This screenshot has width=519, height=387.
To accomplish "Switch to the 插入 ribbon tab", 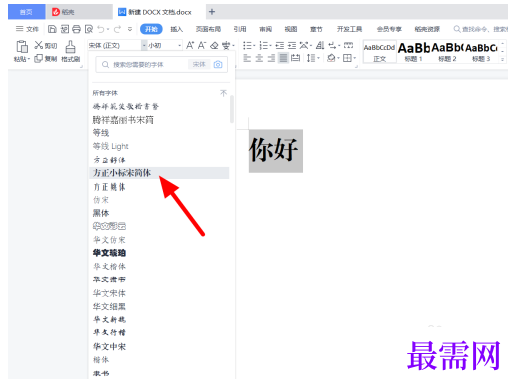I will tap(177, 29).
